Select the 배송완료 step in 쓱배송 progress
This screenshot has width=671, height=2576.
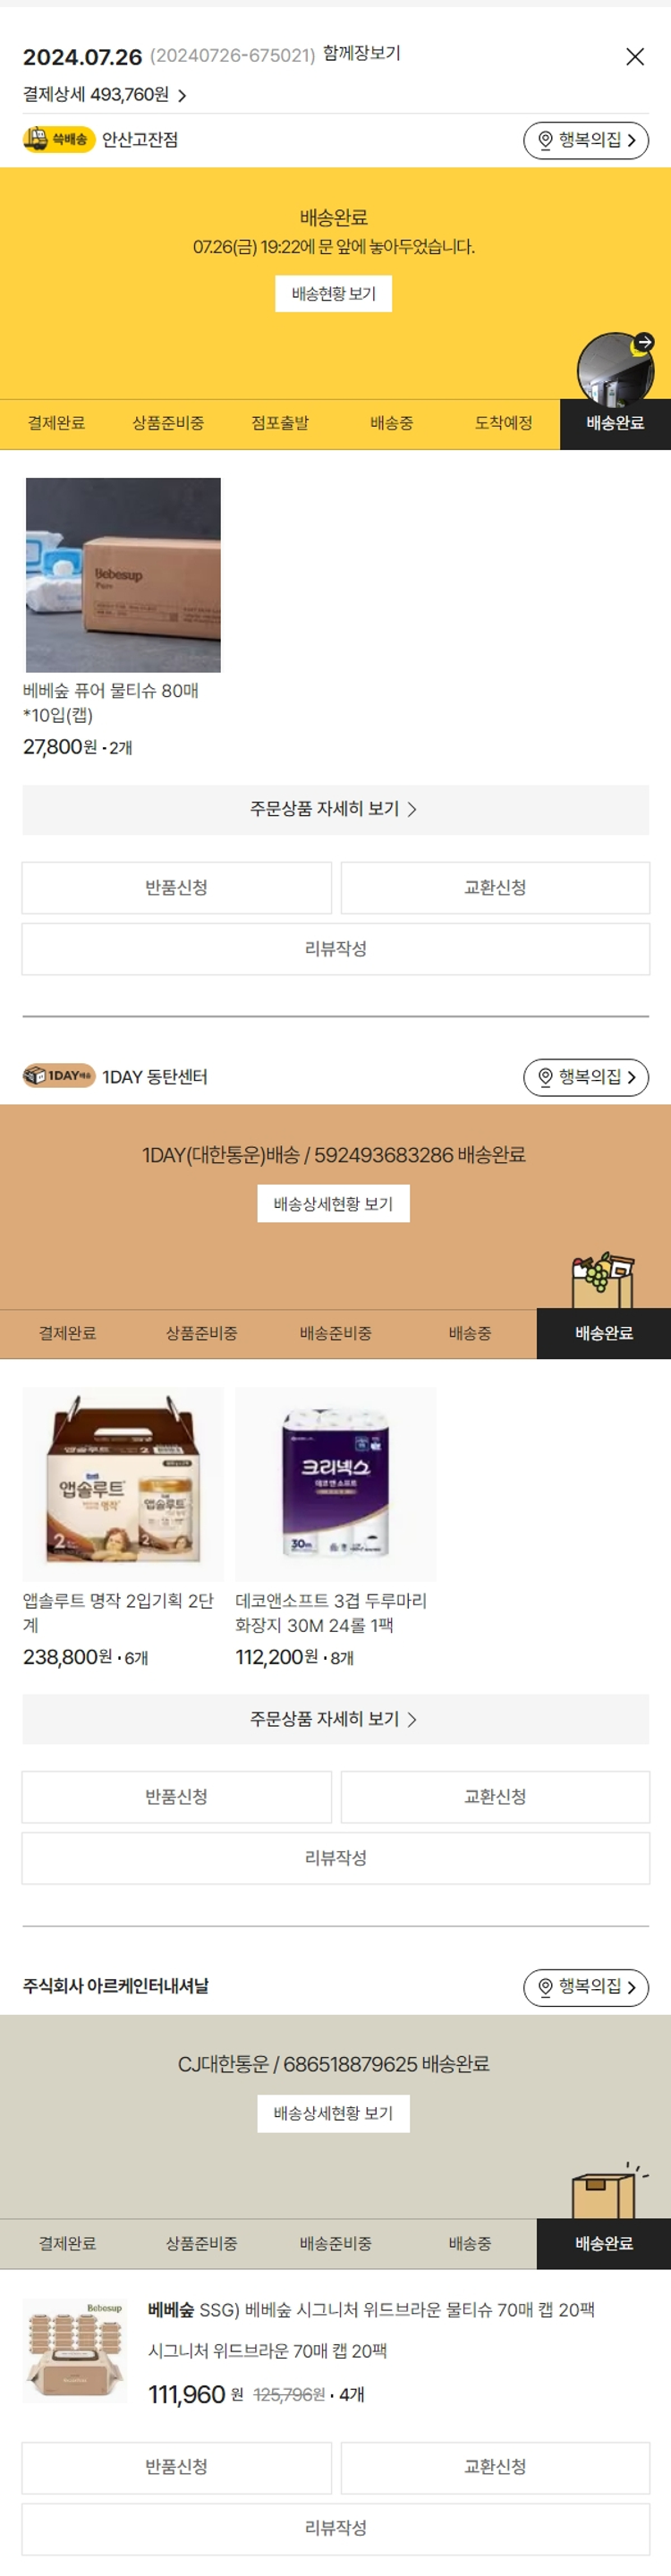pos(615,423)
